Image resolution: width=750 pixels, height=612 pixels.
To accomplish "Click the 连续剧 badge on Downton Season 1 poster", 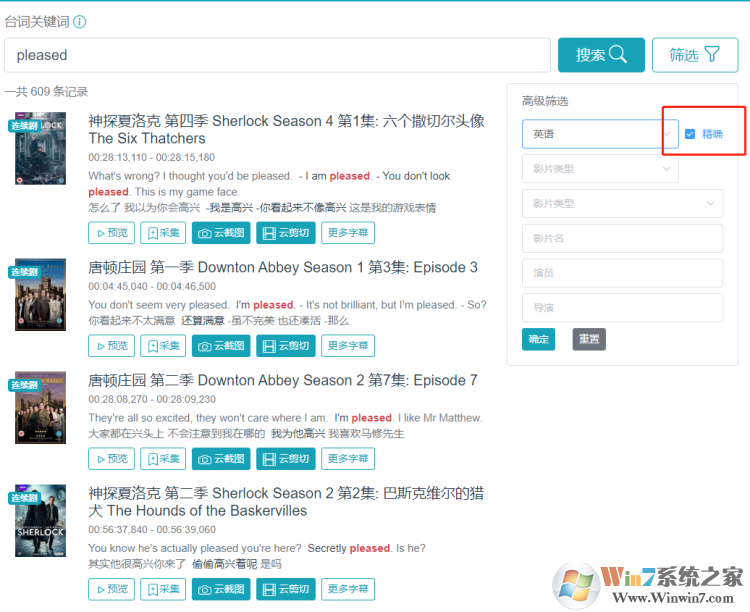I will click(x=24, y=272).
